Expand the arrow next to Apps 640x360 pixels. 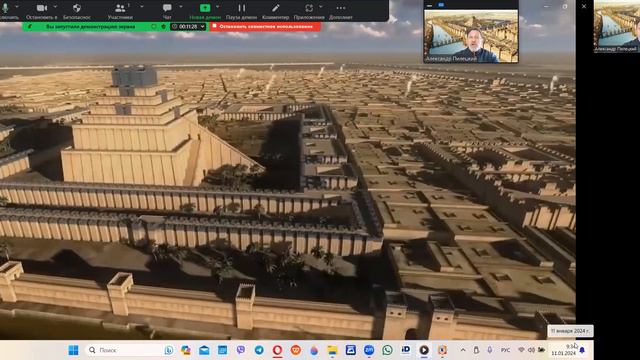[321, 7]
